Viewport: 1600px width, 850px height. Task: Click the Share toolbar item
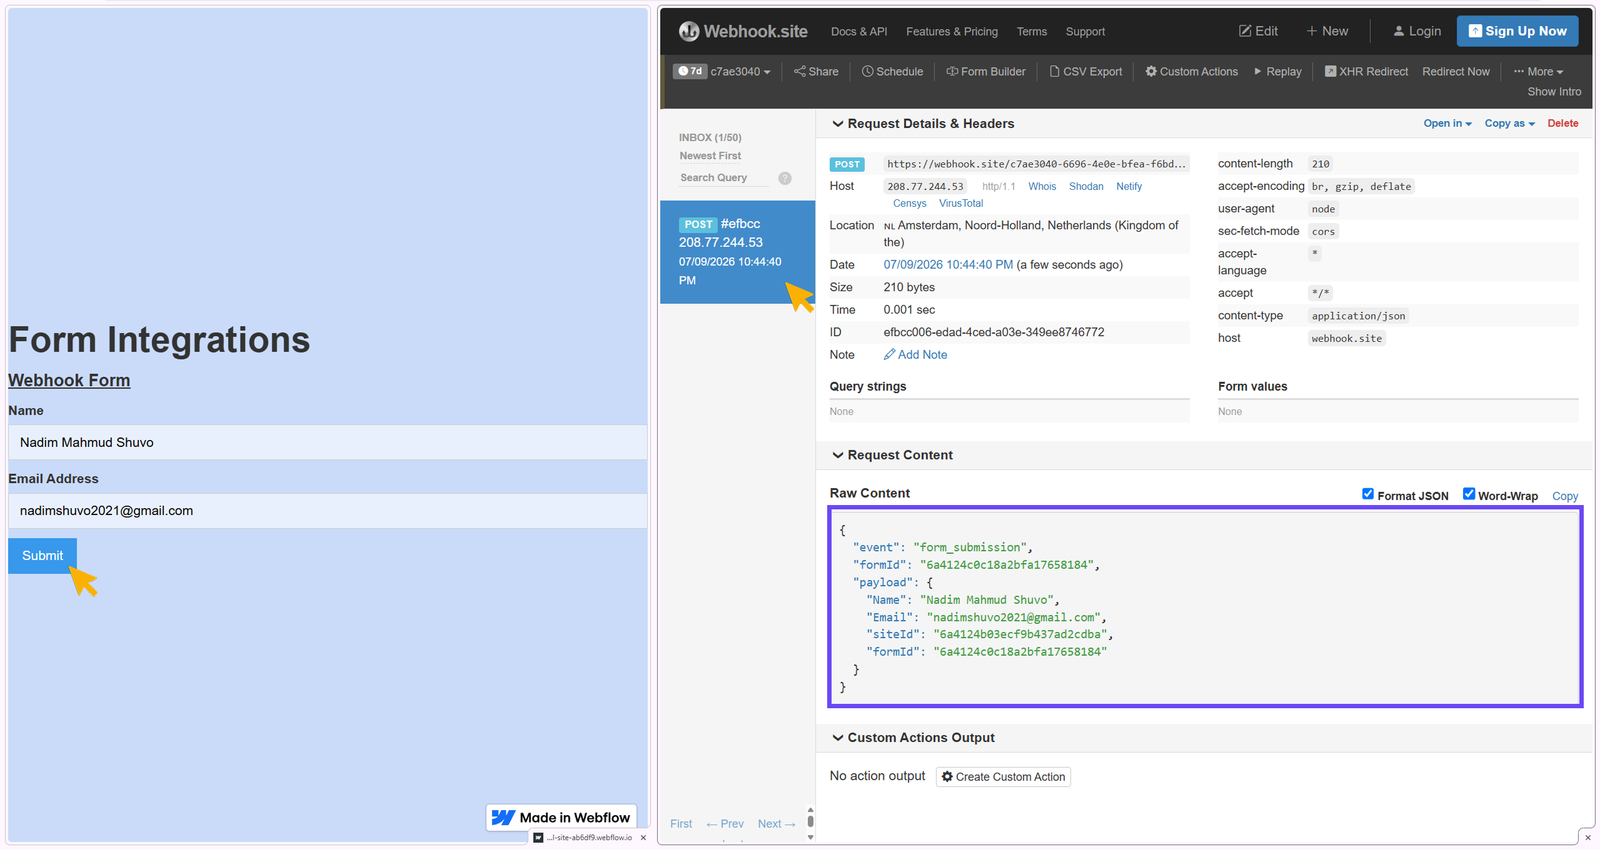point(816,72)
